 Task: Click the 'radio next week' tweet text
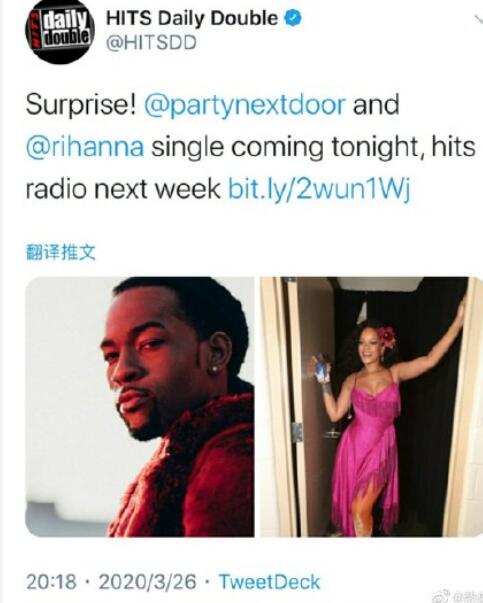[123, 189]
